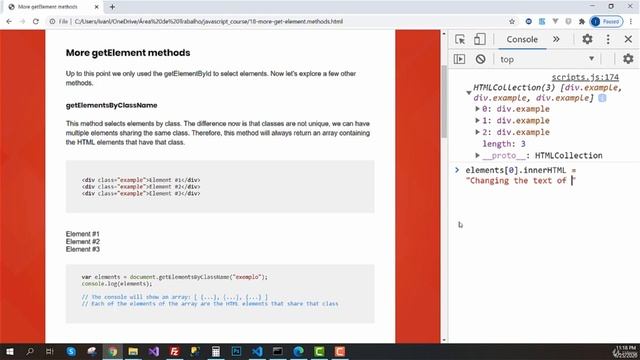
Task: Select the length: 3 property row
Action: [504, 144]
